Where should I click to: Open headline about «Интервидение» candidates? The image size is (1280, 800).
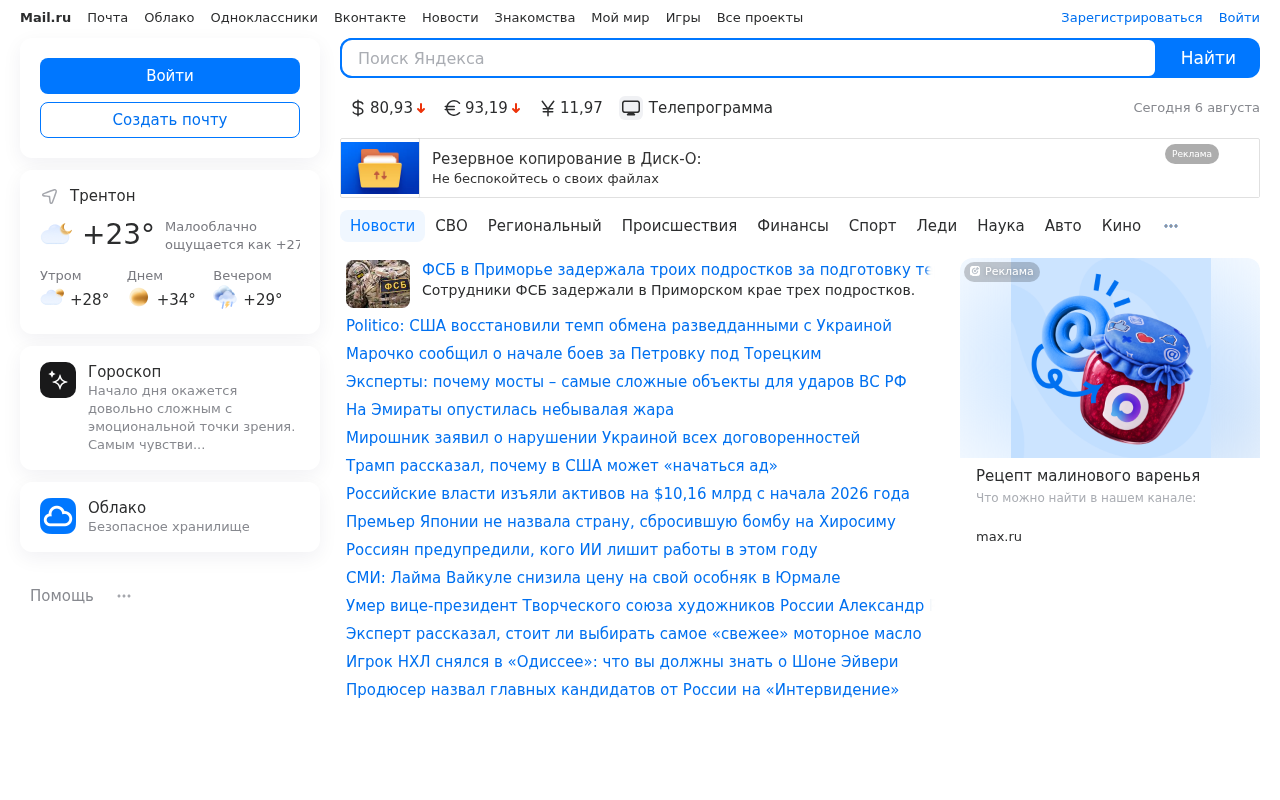(622, 690)
